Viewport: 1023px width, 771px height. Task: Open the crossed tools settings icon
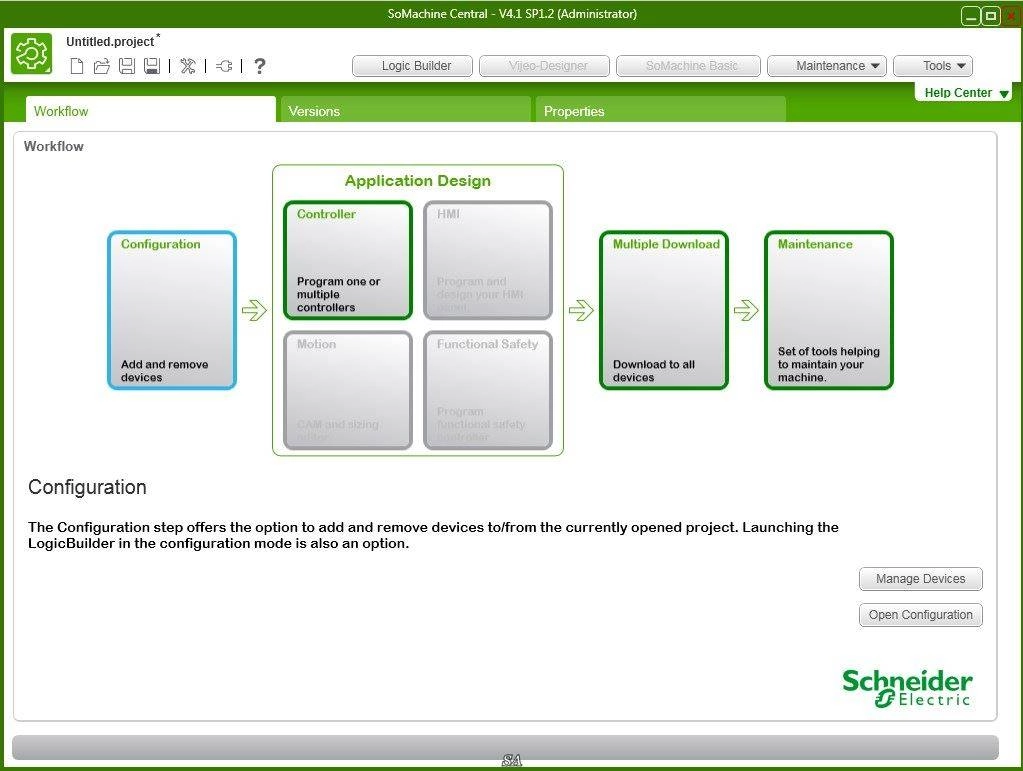coord(188,66)
